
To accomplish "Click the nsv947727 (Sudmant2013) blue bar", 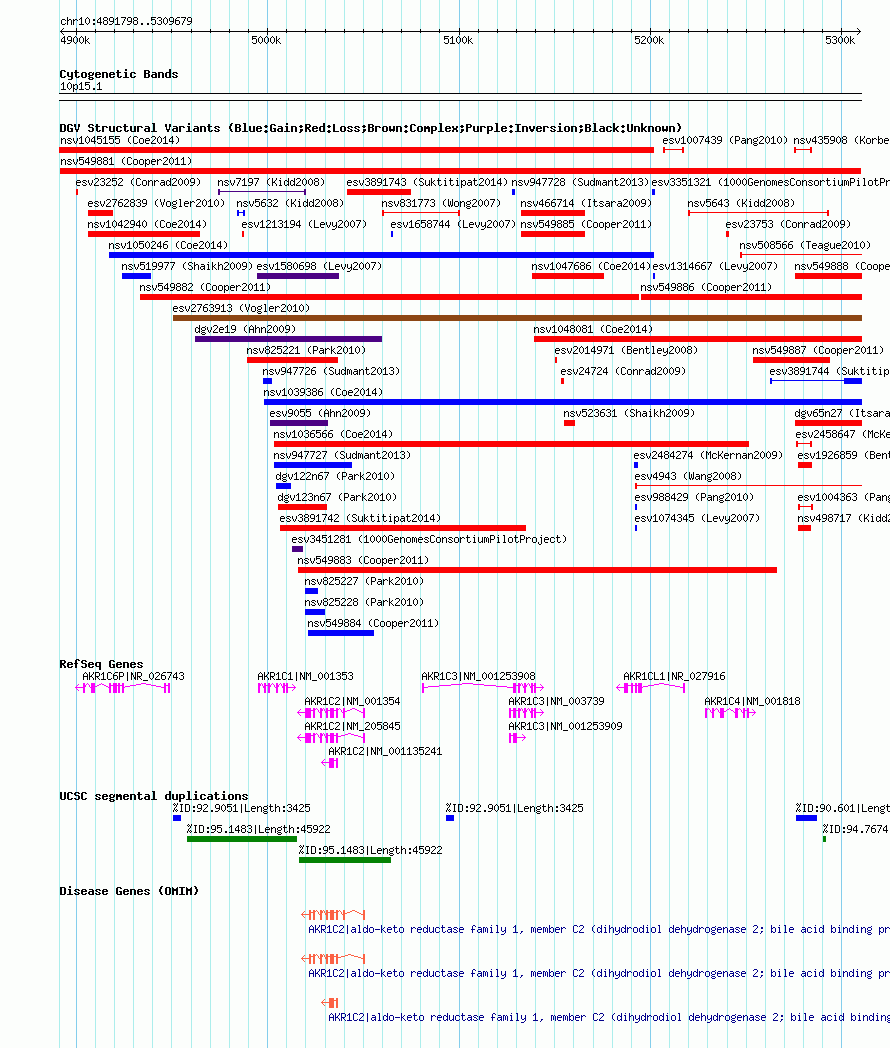I will pyautogui.click(x=313, y=465).
